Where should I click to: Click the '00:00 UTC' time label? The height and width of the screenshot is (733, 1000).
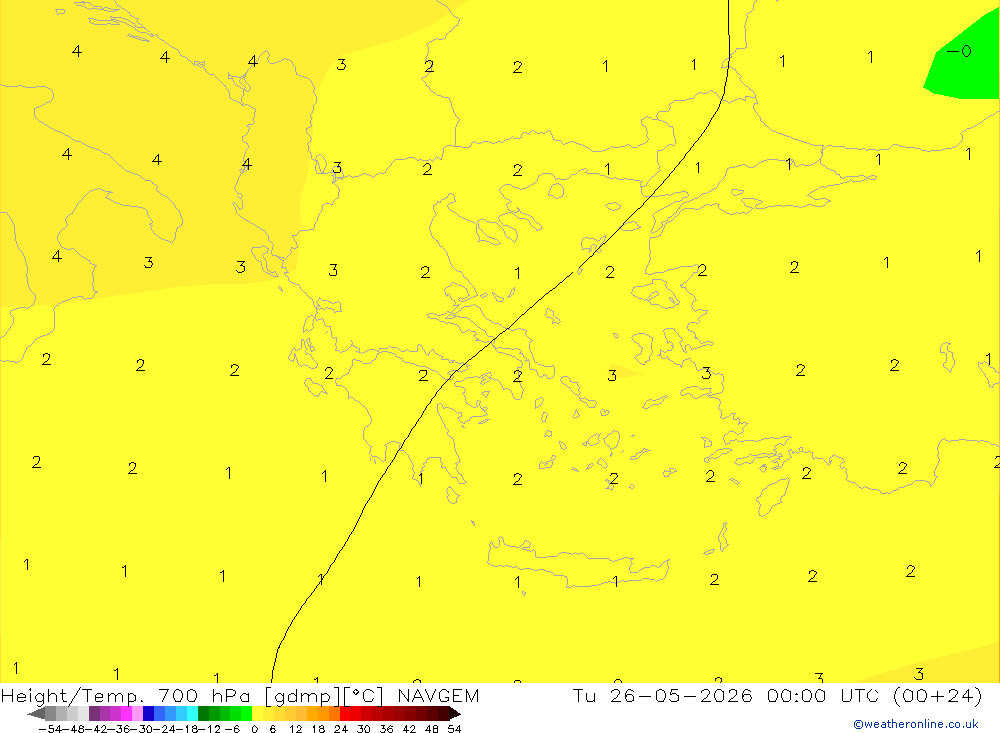pyautogui.click(x=823, y=695)
